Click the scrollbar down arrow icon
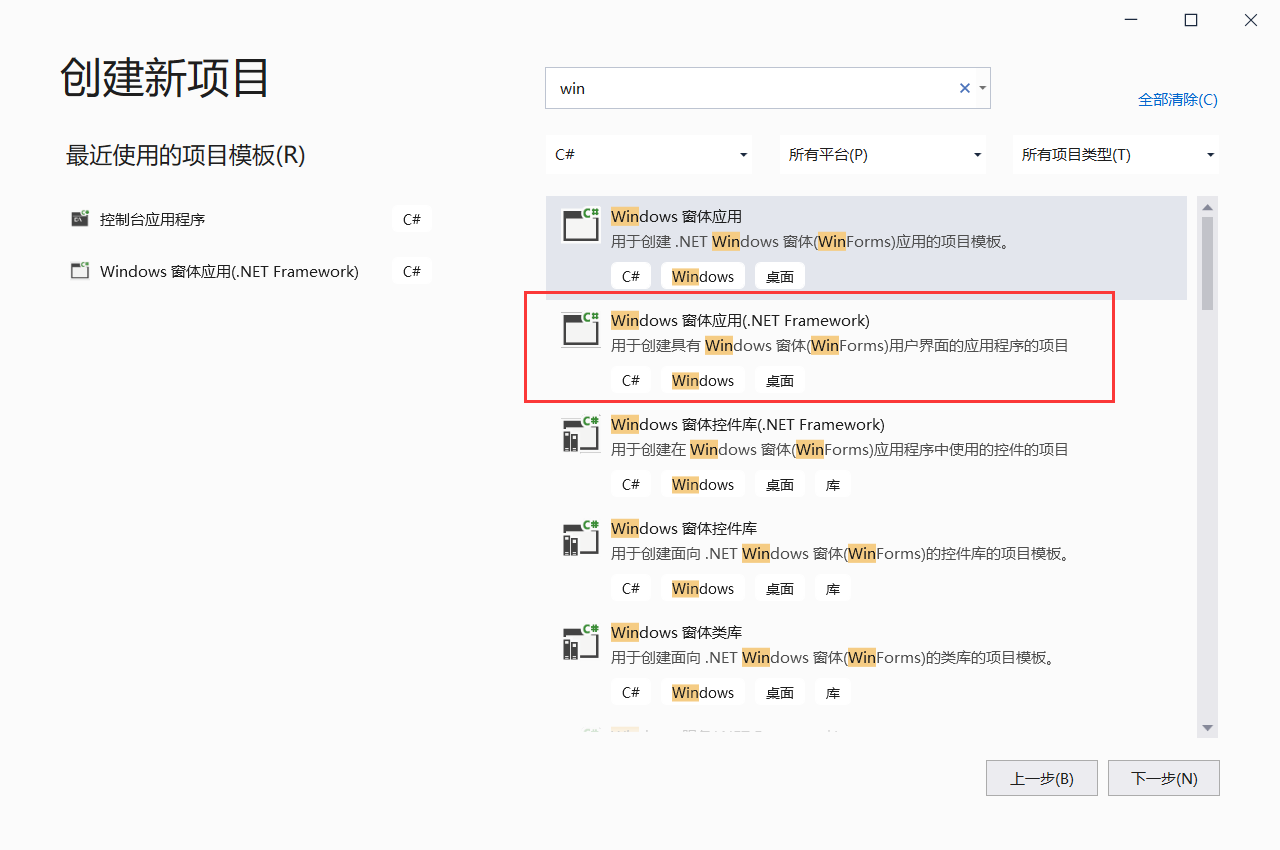The image size is (1280, 850). (1207, 729)
